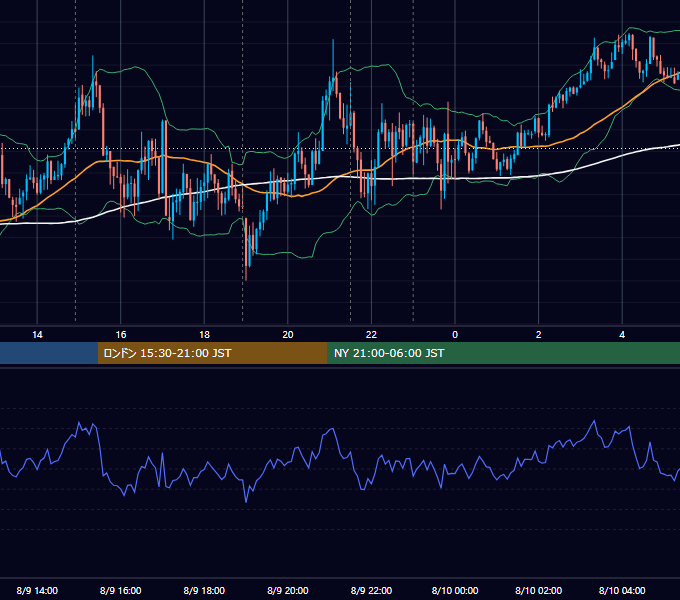Click hour label 20 on the price chart axis

(x=288, y=335)
